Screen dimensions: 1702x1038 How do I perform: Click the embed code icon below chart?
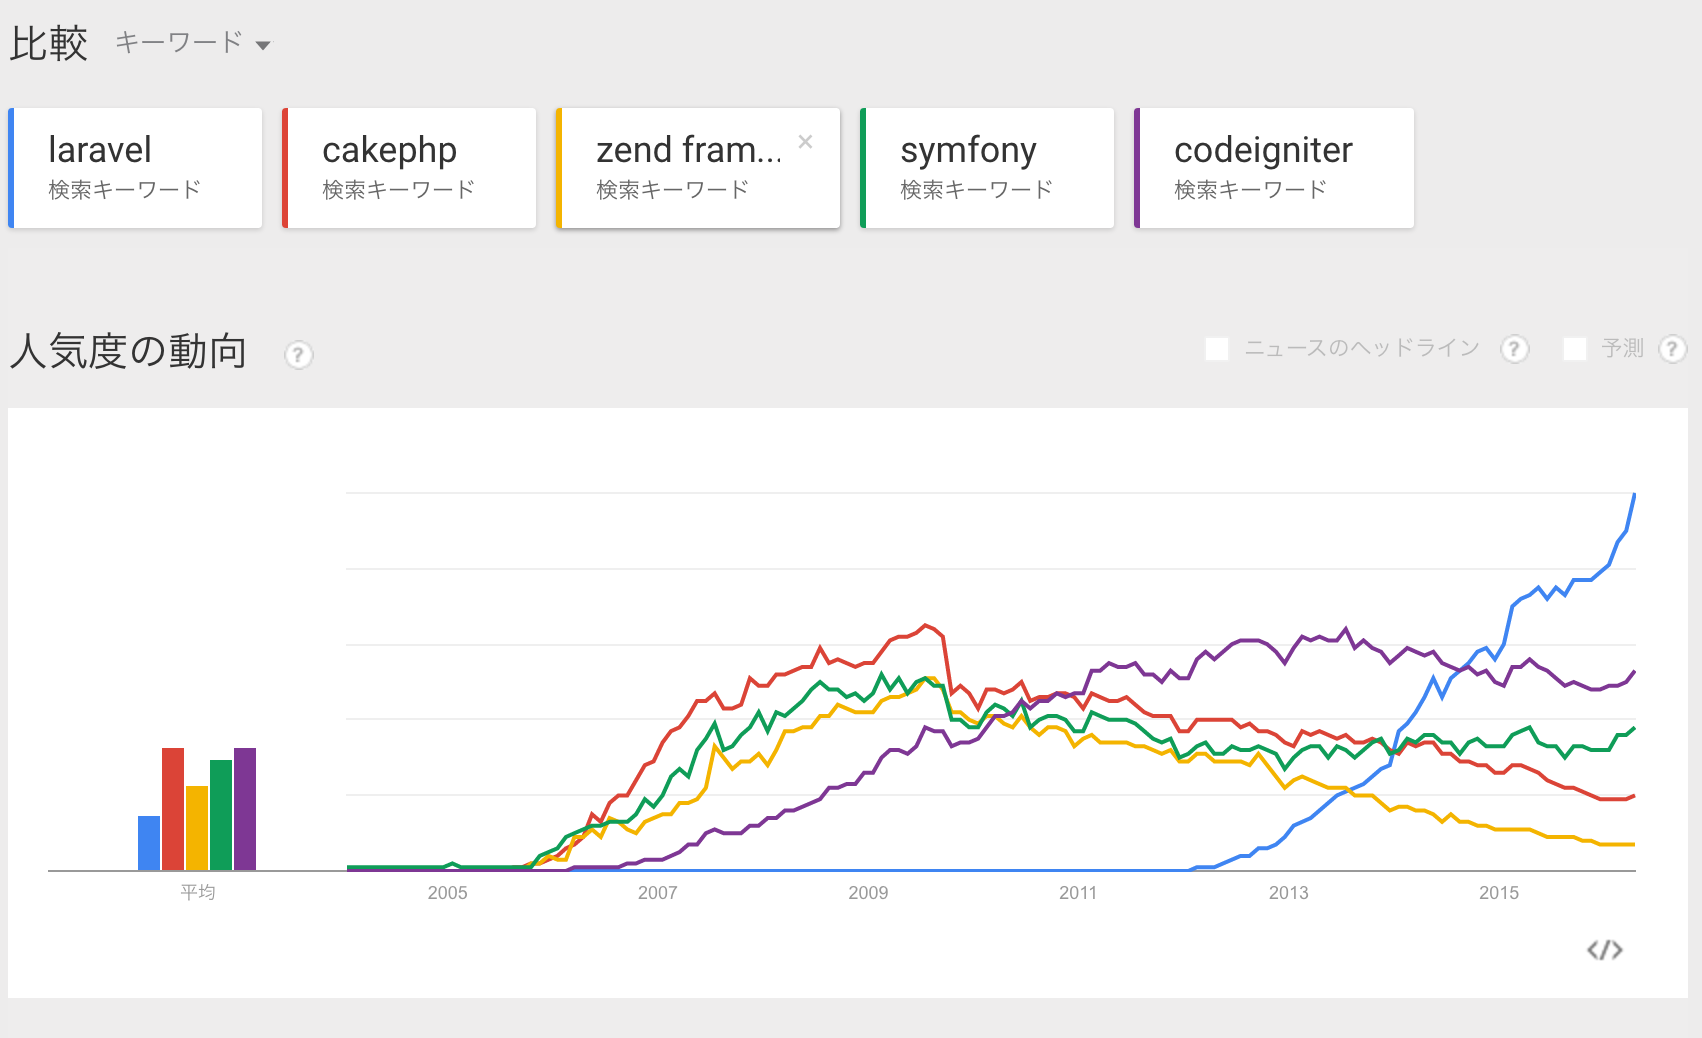1604,950
